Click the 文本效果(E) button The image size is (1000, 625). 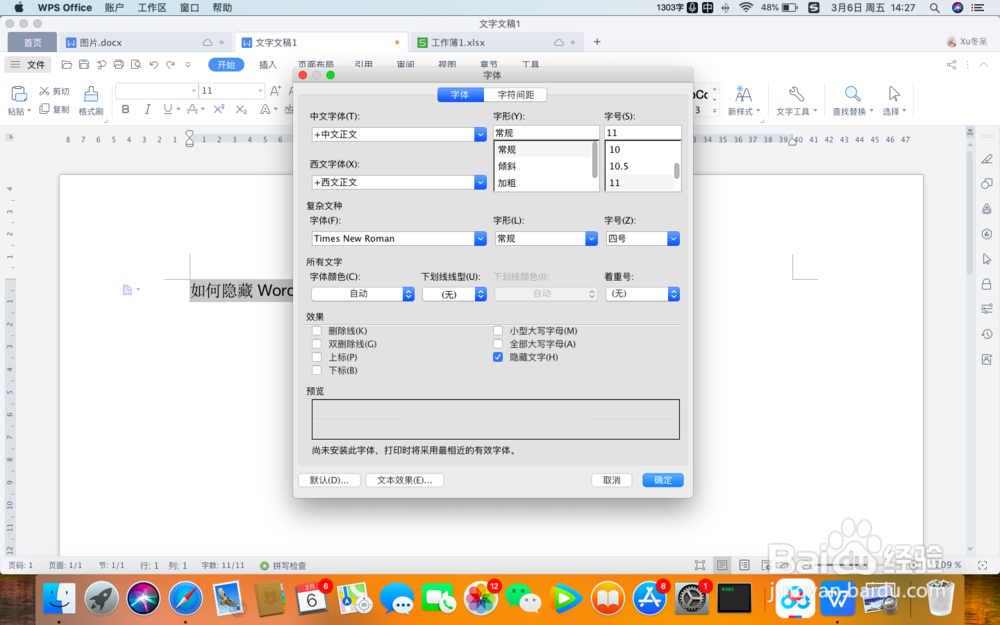pyautogui.click(x=405, y=479)
